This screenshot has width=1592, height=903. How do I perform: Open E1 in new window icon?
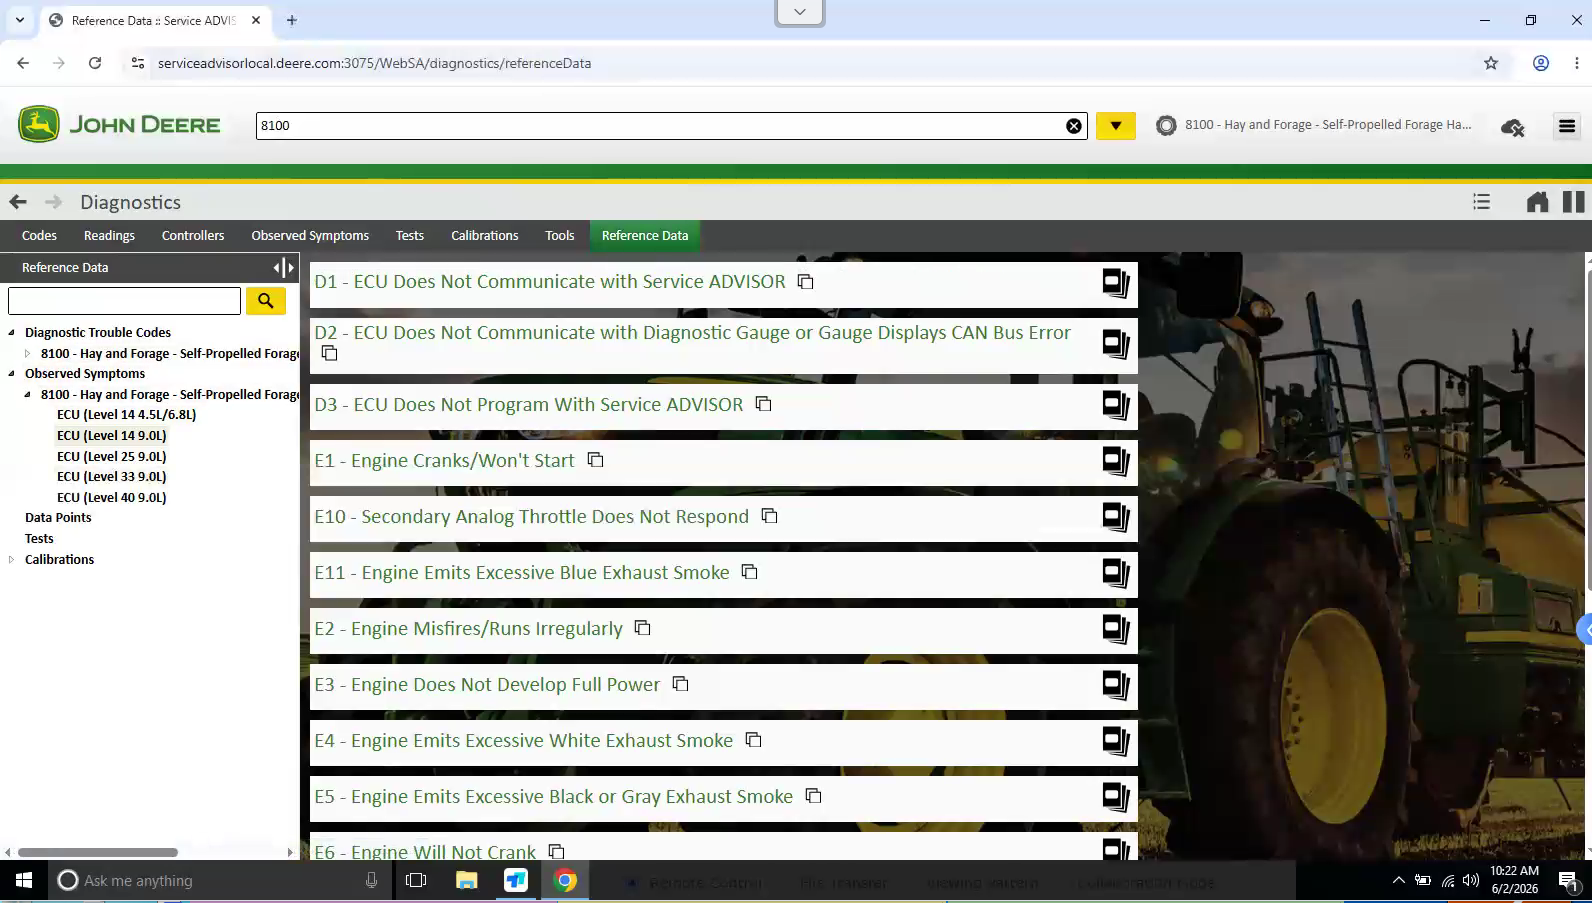(1116, 462)
